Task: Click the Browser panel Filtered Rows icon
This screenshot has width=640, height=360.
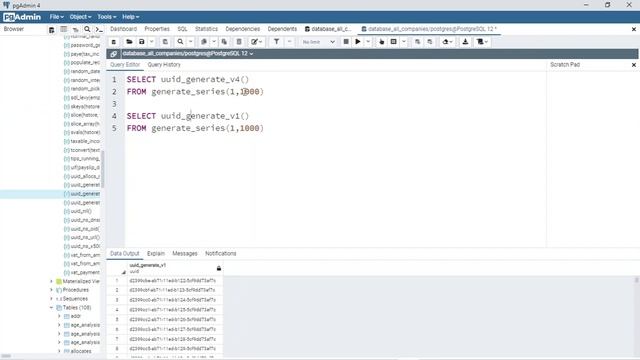Action: [x=76, y=29]
